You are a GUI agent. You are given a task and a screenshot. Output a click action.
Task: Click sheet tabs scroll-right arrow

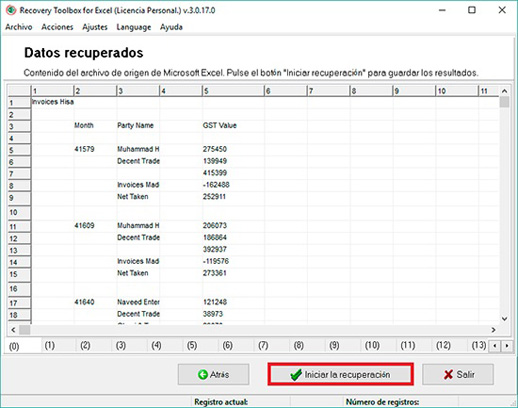coord(506,346)
